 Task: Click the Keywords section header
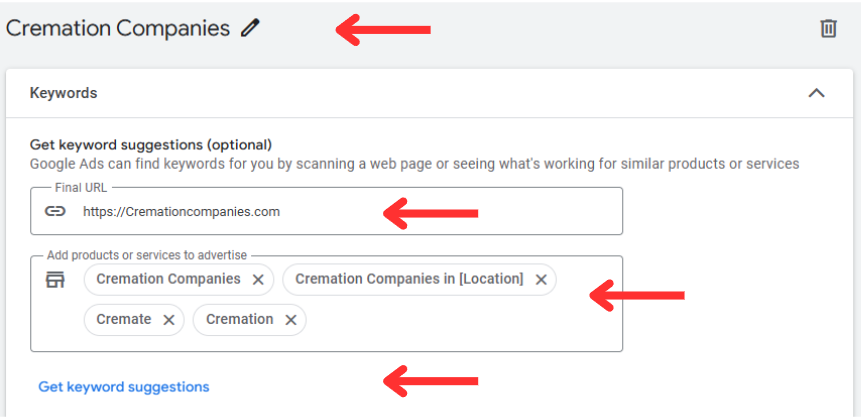coord(429,93)
